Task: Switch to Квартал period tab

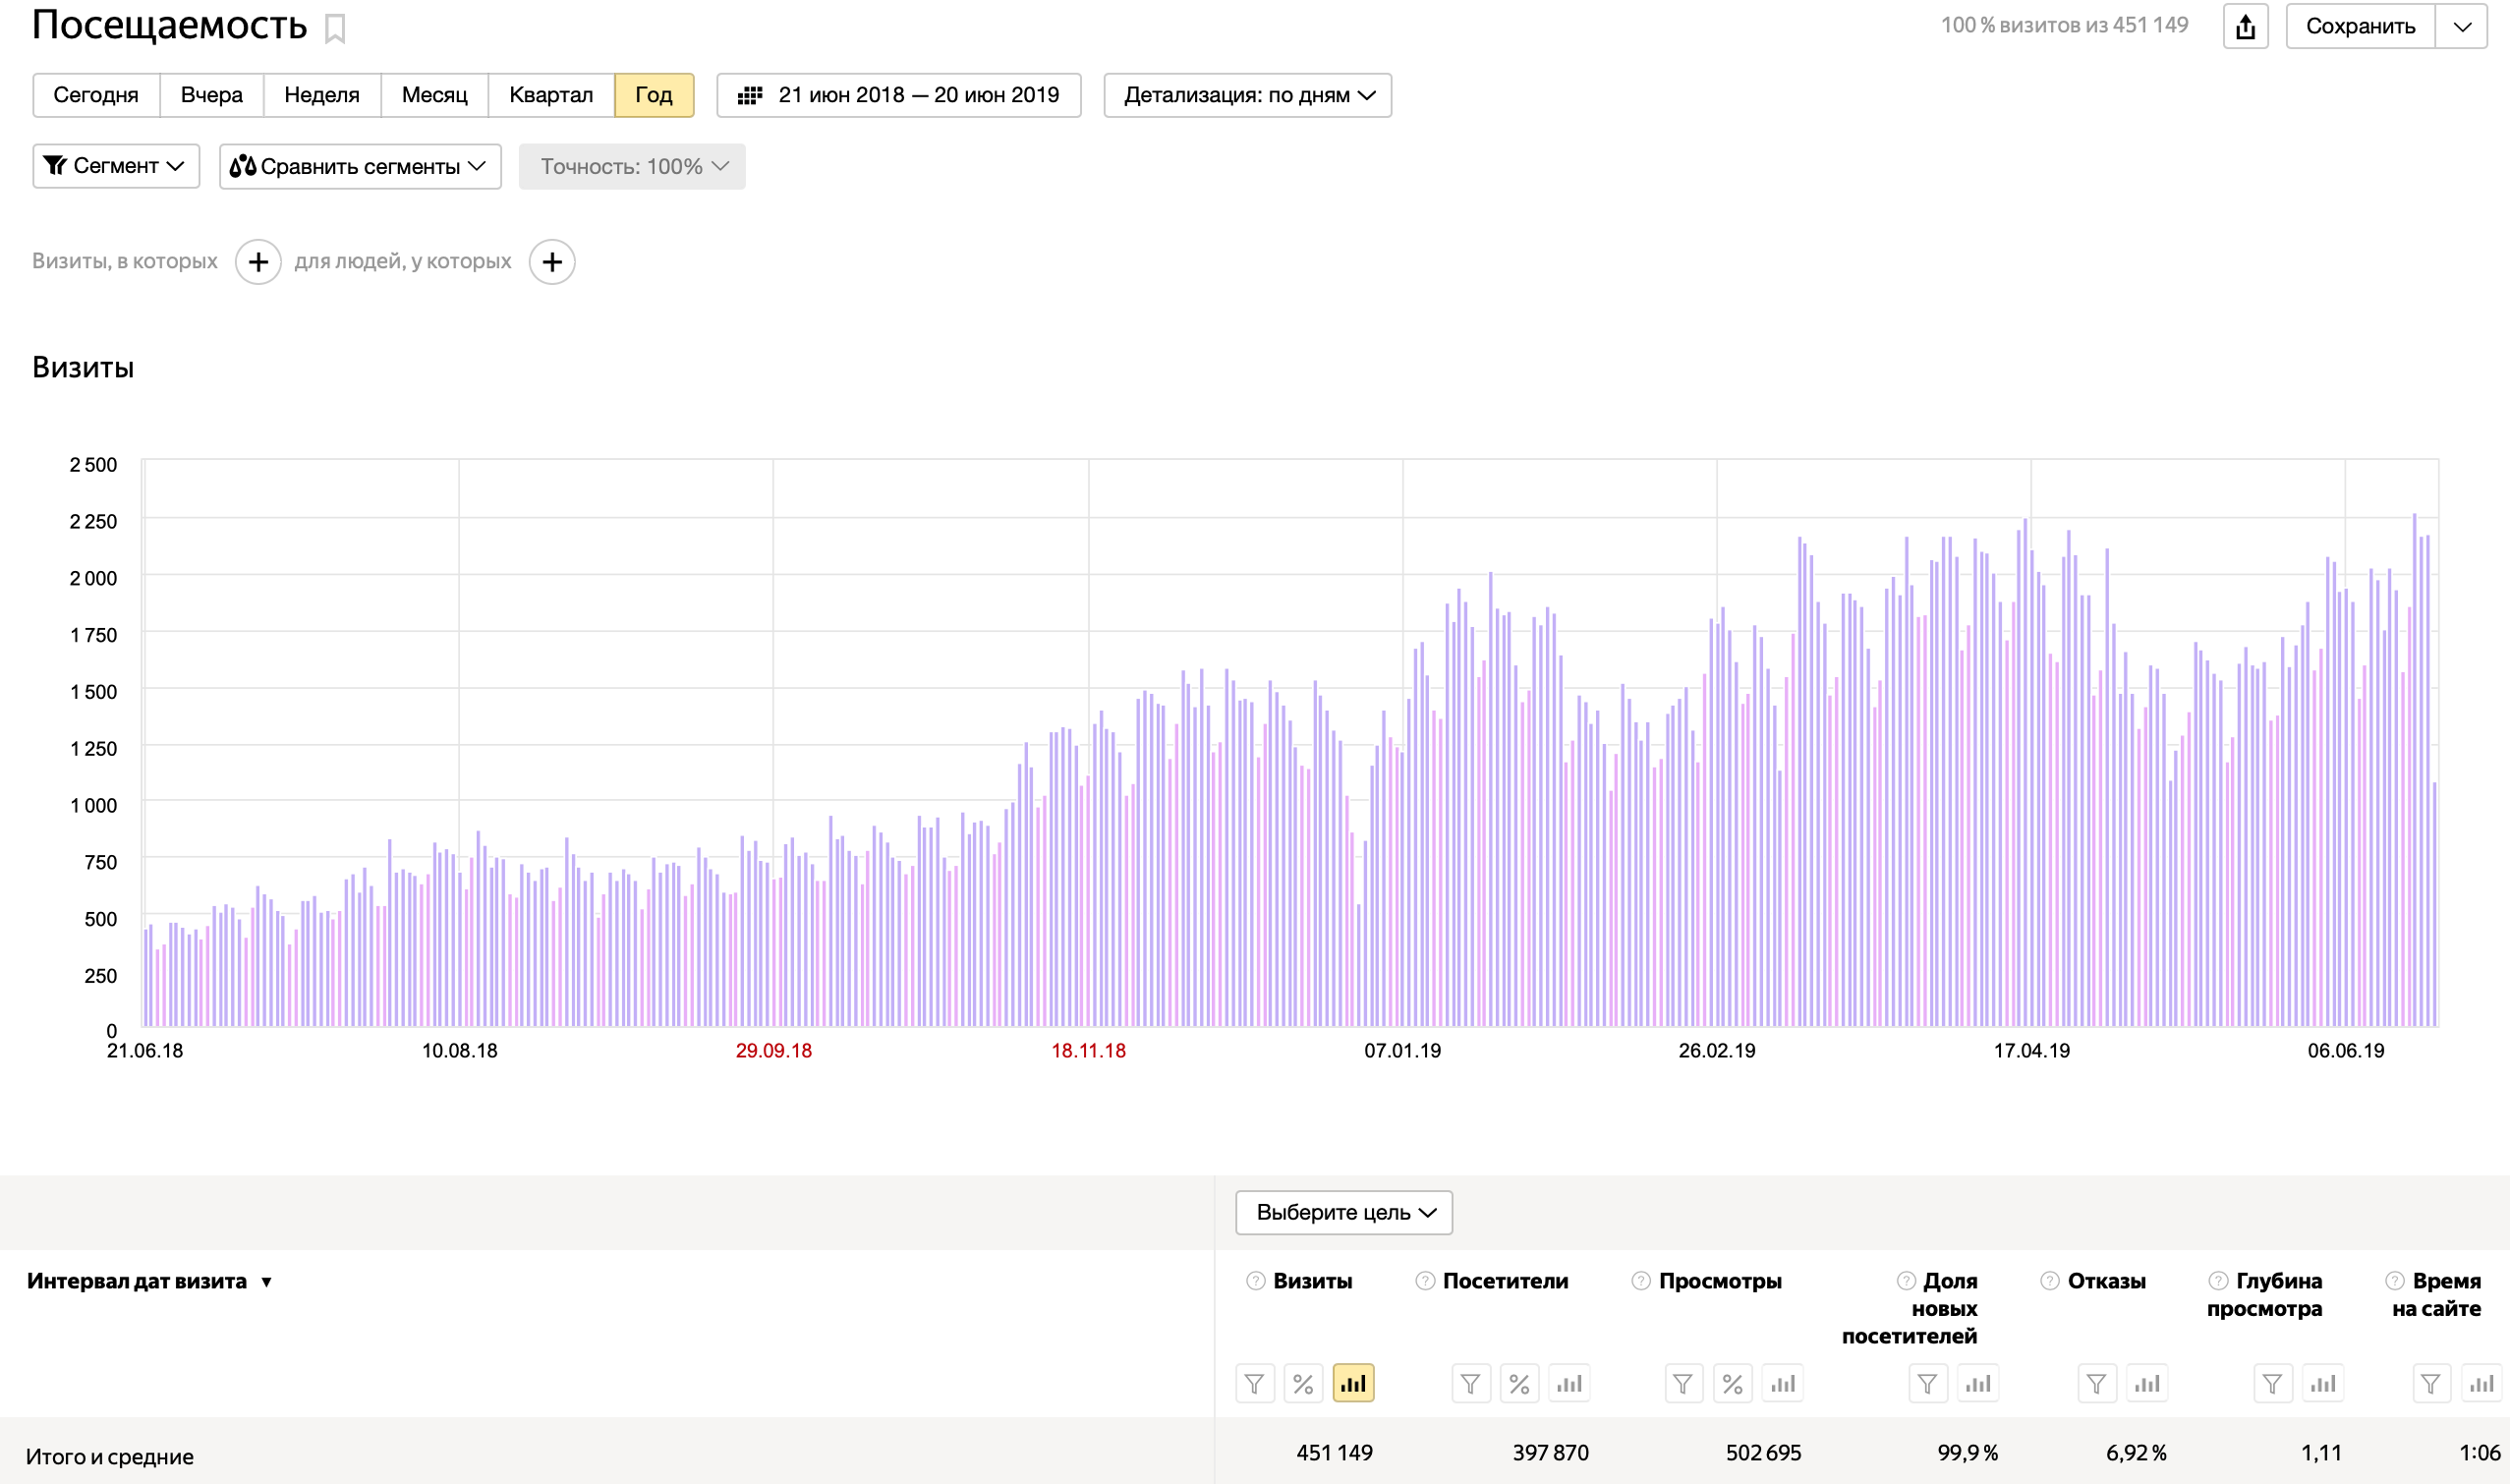Action: [550, 95]
